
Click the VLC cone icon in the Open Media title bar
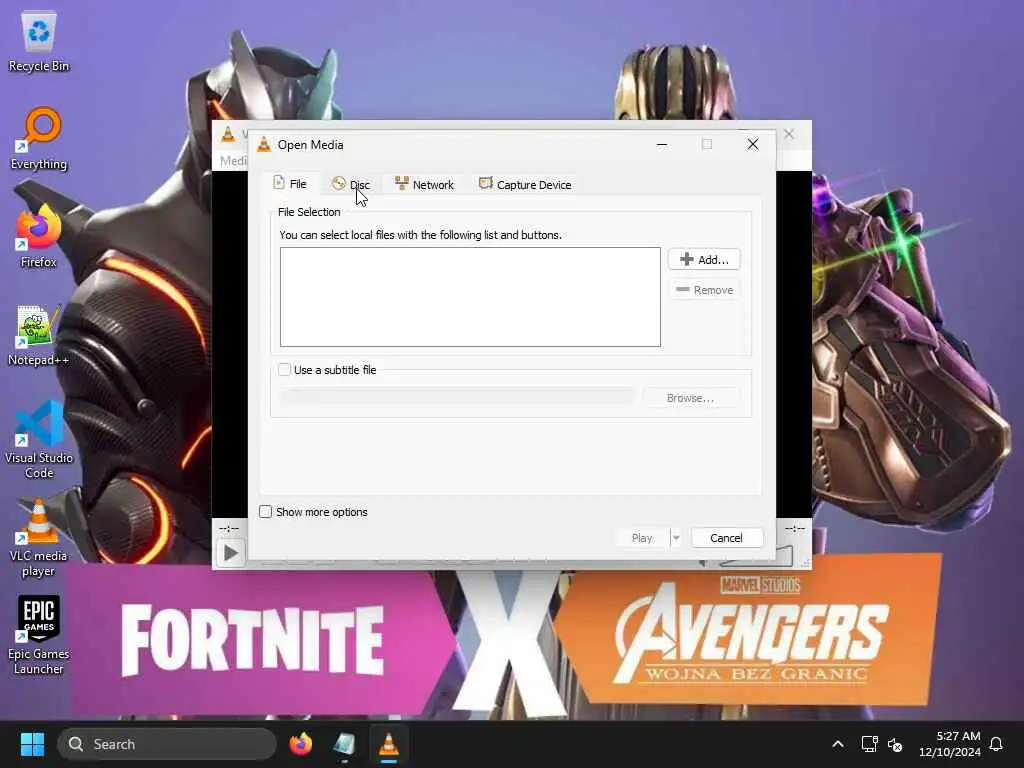click(x=264, y=144)
